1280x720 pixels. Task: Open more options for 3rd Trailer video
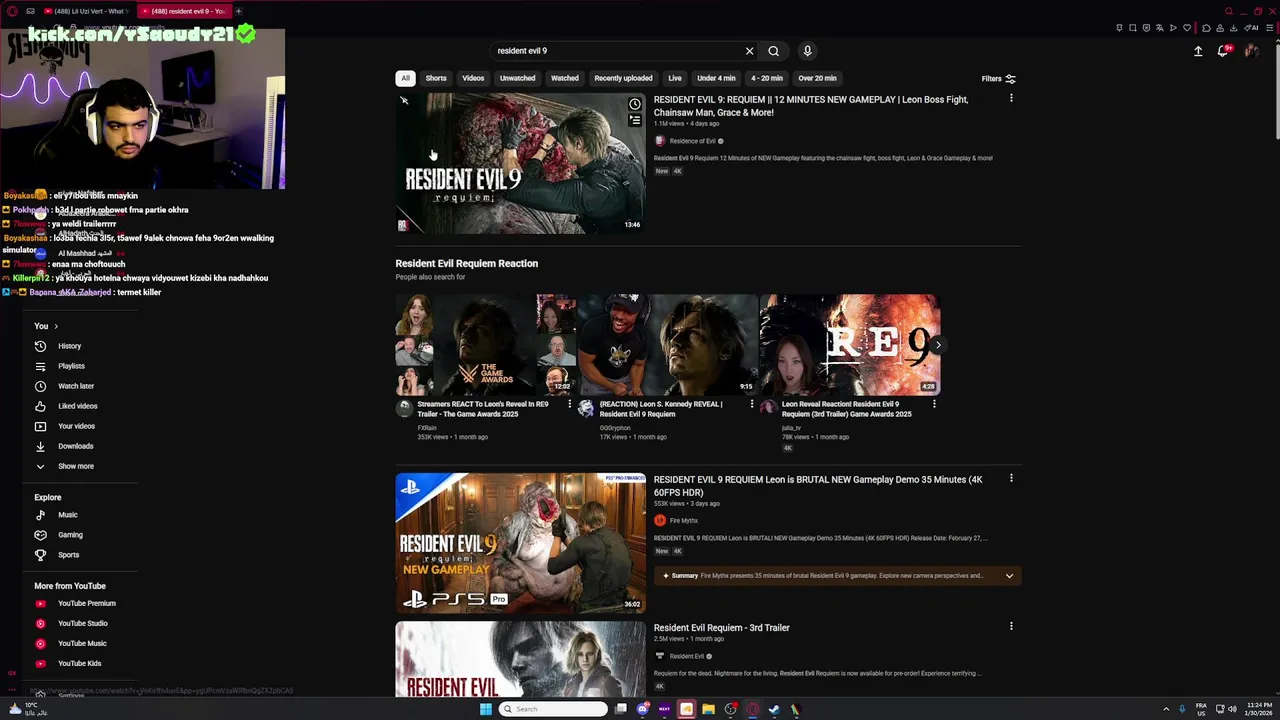pos(1011,627)
